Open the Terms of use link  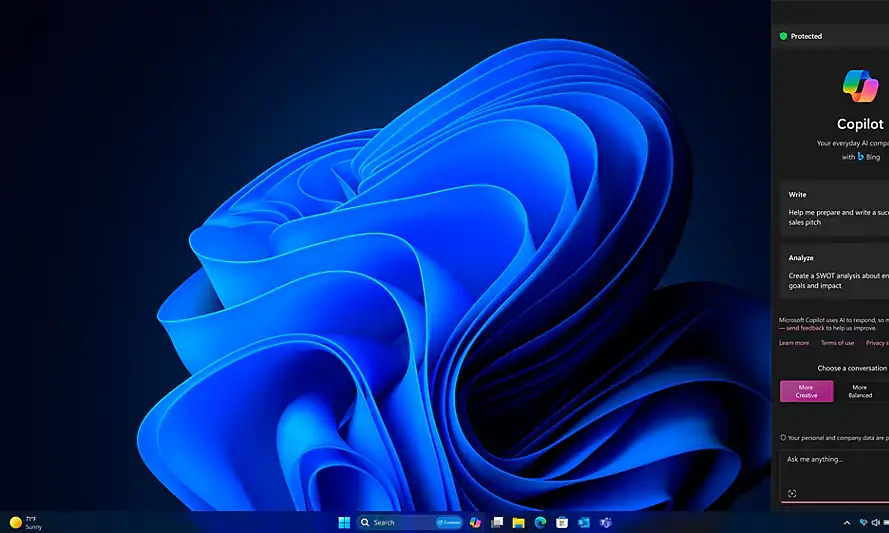(x=837, y=343)
